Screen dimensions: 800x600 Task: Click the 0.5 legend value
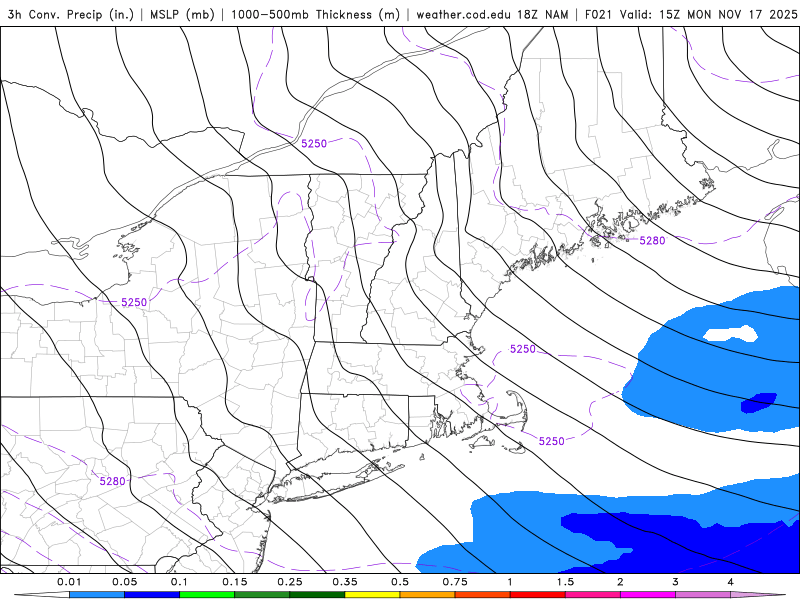pyautogui.click(x=400, y=582)
